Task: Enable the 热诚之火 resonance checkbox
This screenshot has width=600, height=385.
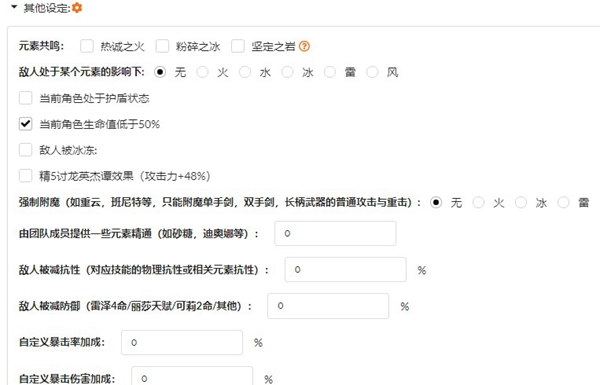Action: click(x=87, y=46)
